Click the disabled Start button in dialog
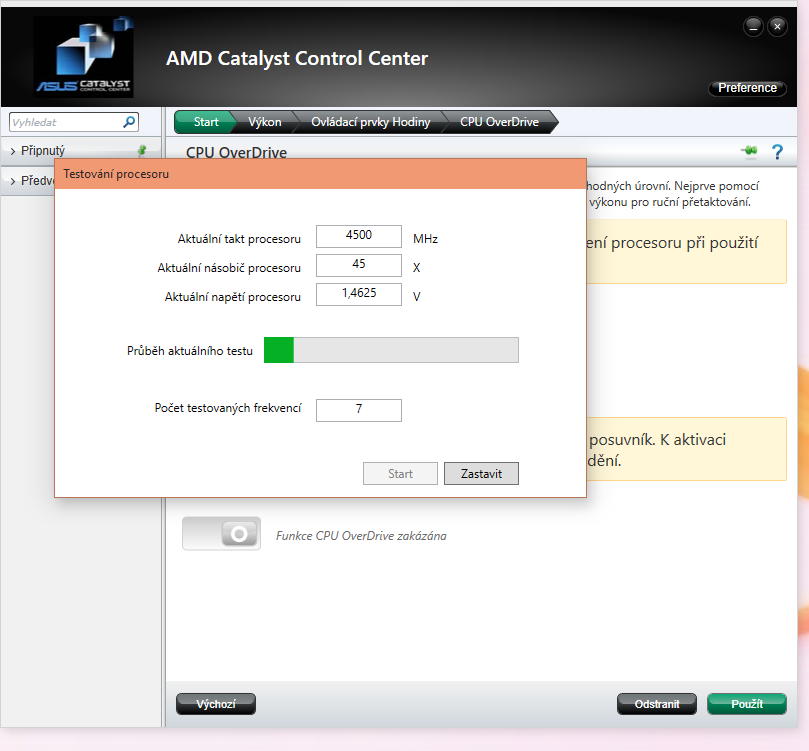Viewport: 809px width, 751px height. pos(400,474)
